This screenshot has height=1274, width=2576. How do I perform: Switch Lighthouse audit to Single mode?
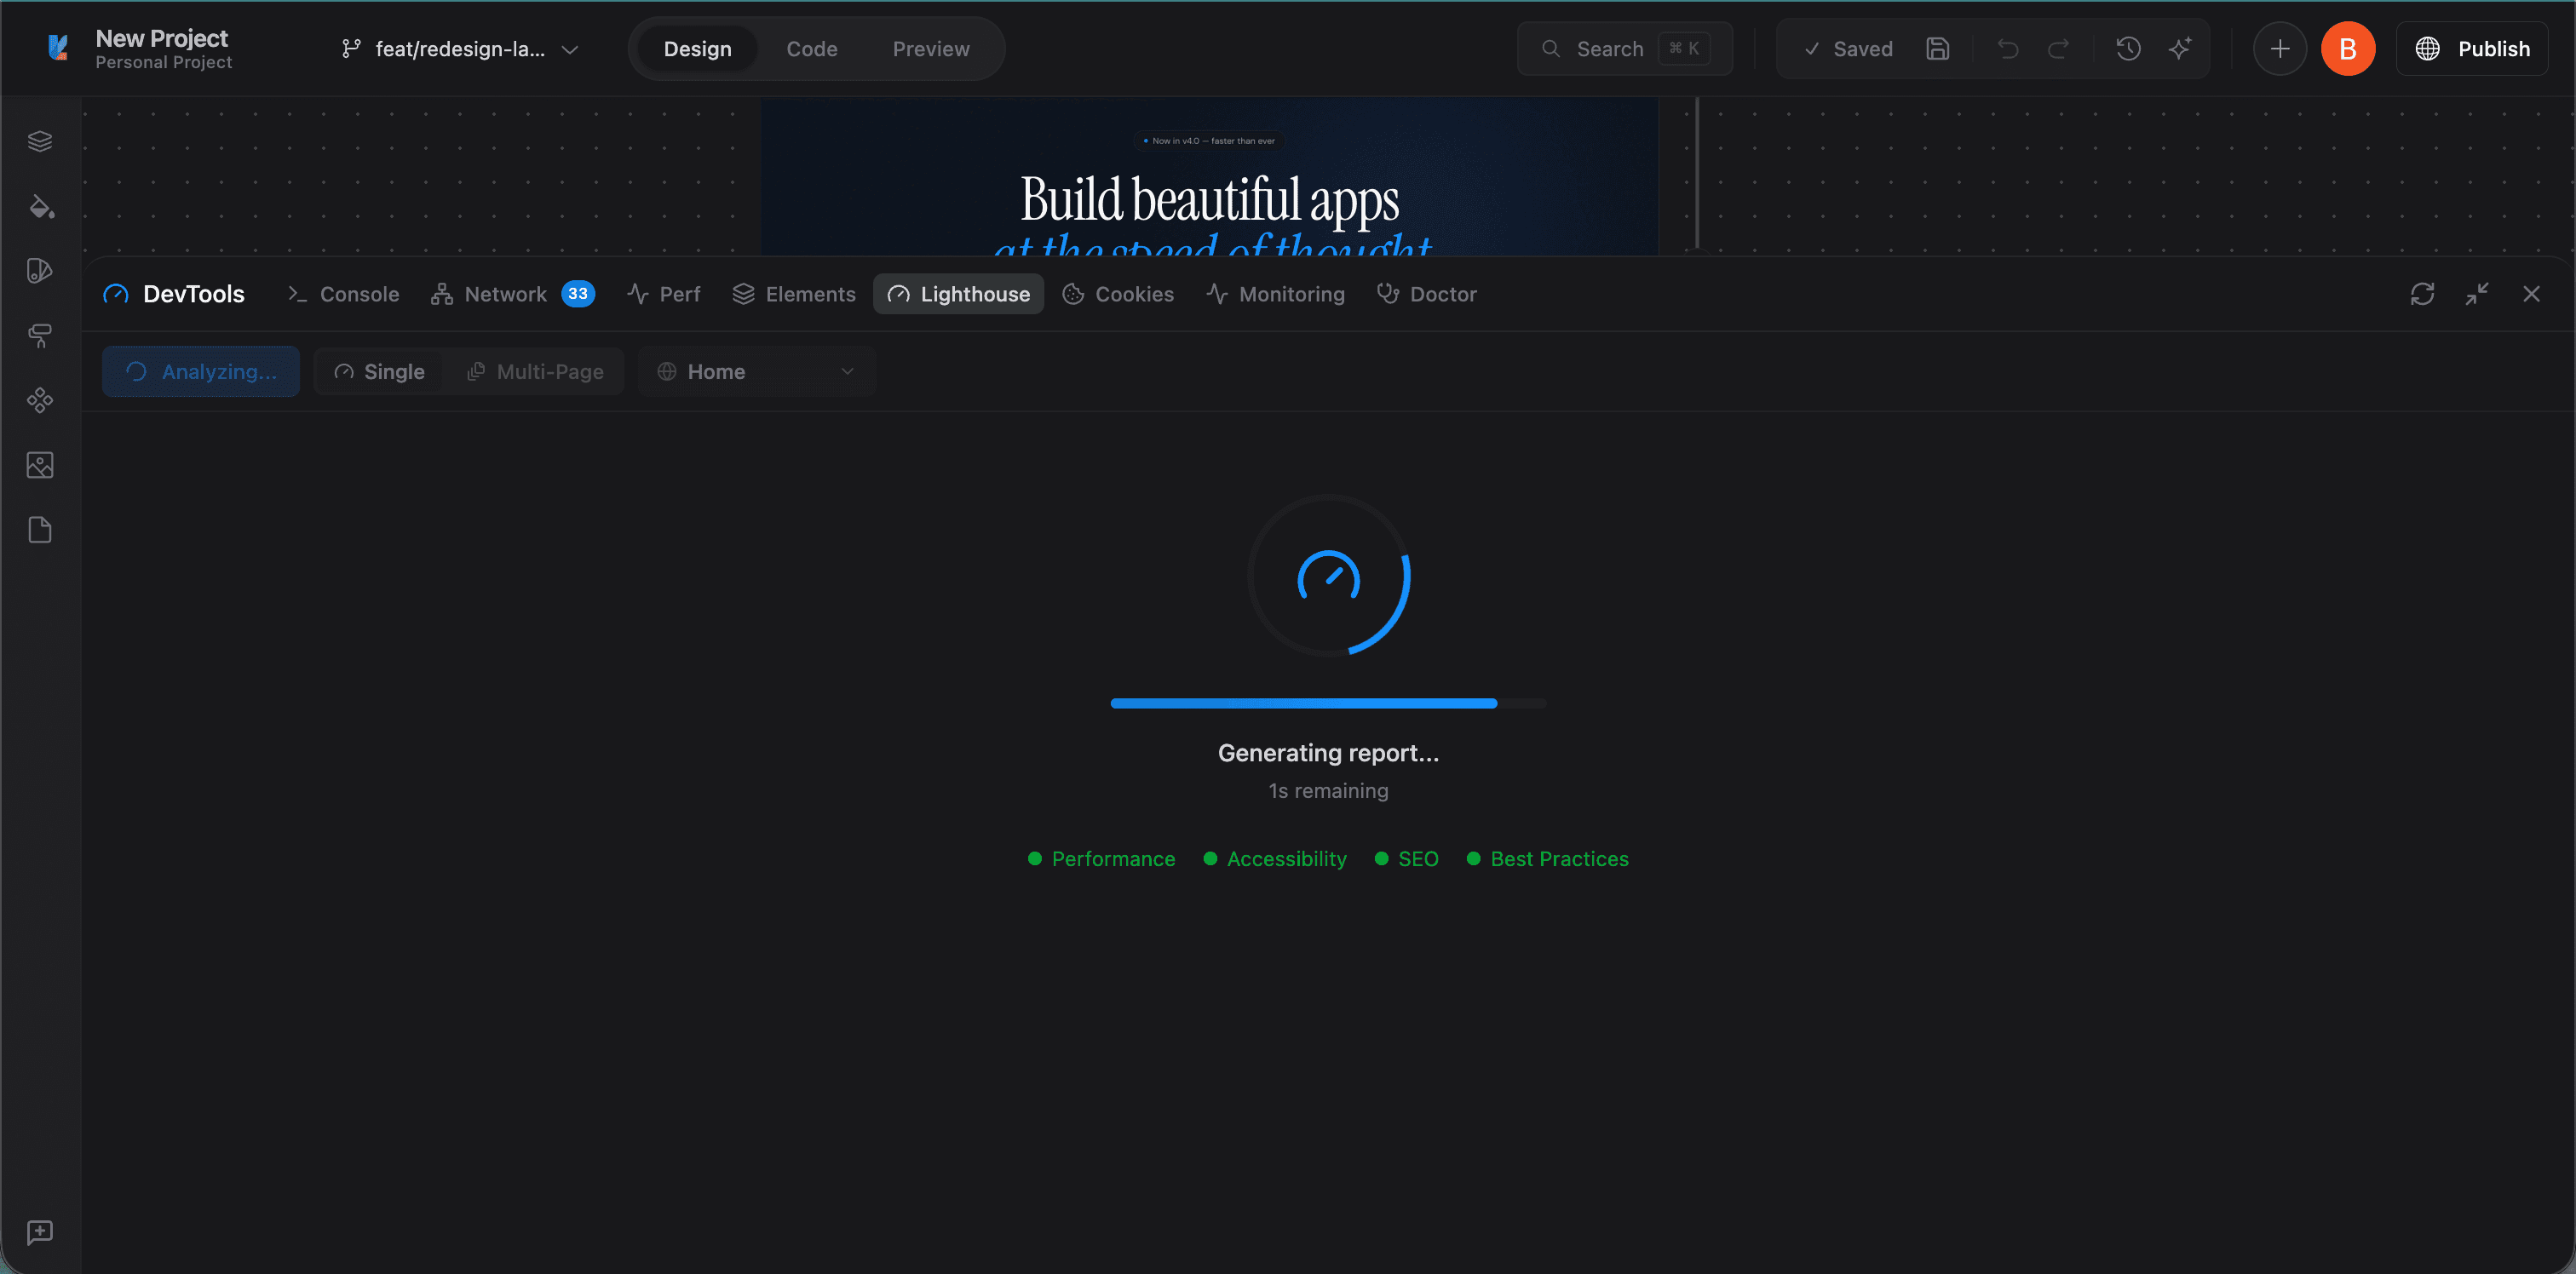click(379, 371)
